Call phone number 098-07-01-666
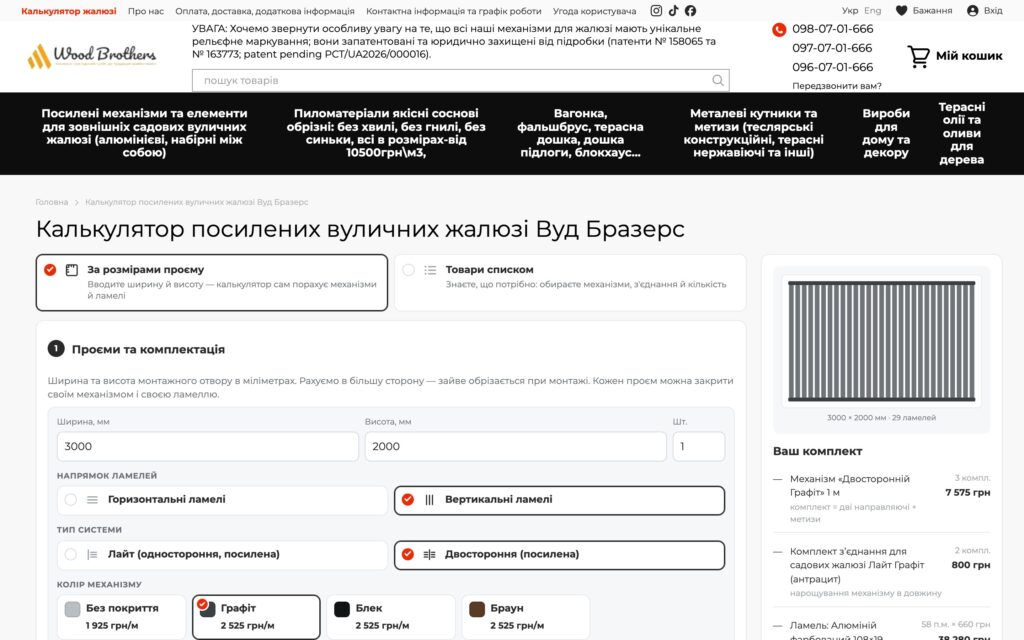 click(832, 29)
